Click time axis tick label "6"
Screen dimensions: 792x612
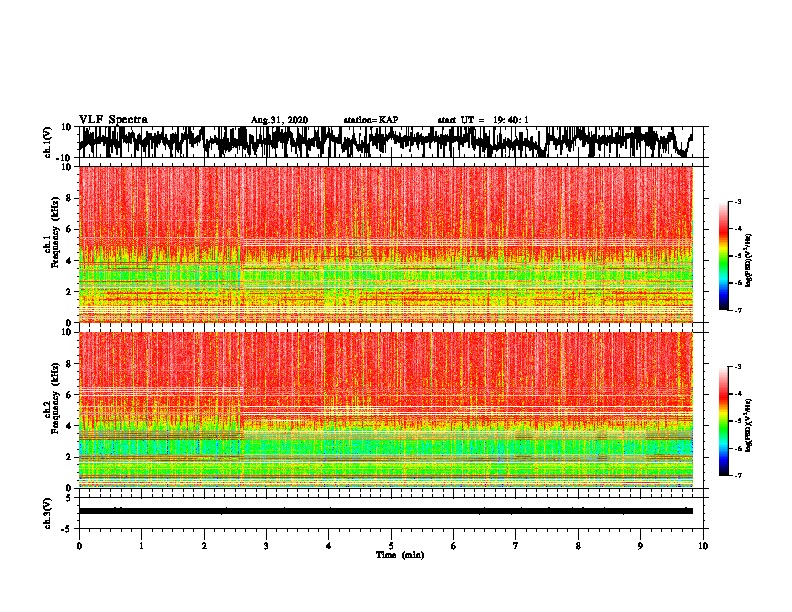click(x=454, y=546)
